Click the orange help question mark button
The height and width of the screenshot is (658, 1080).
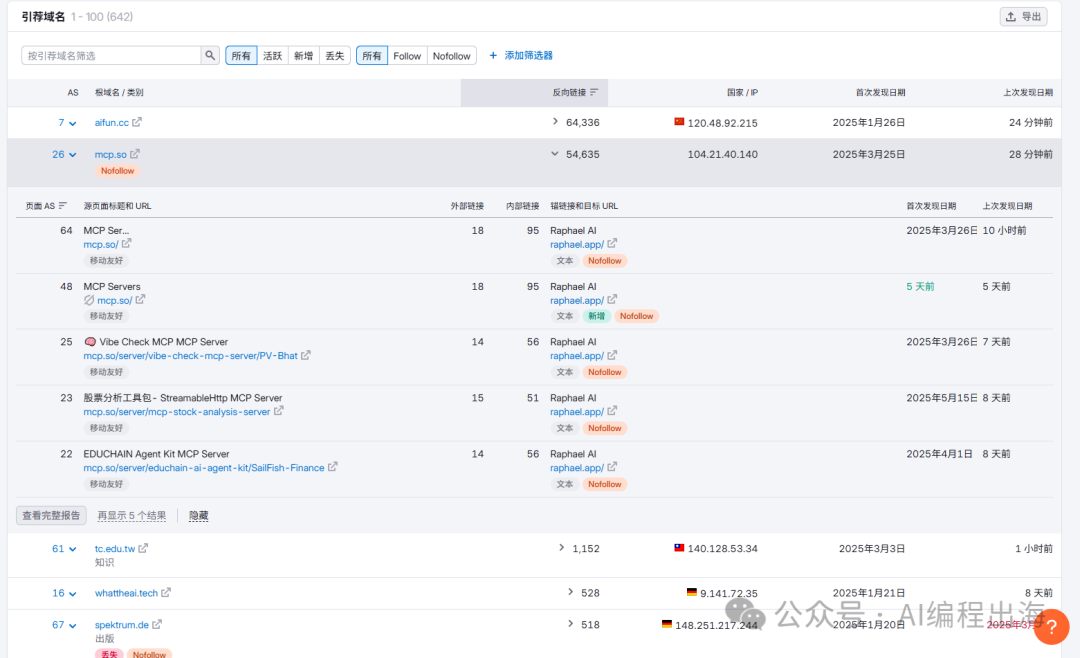(1051, 626)
